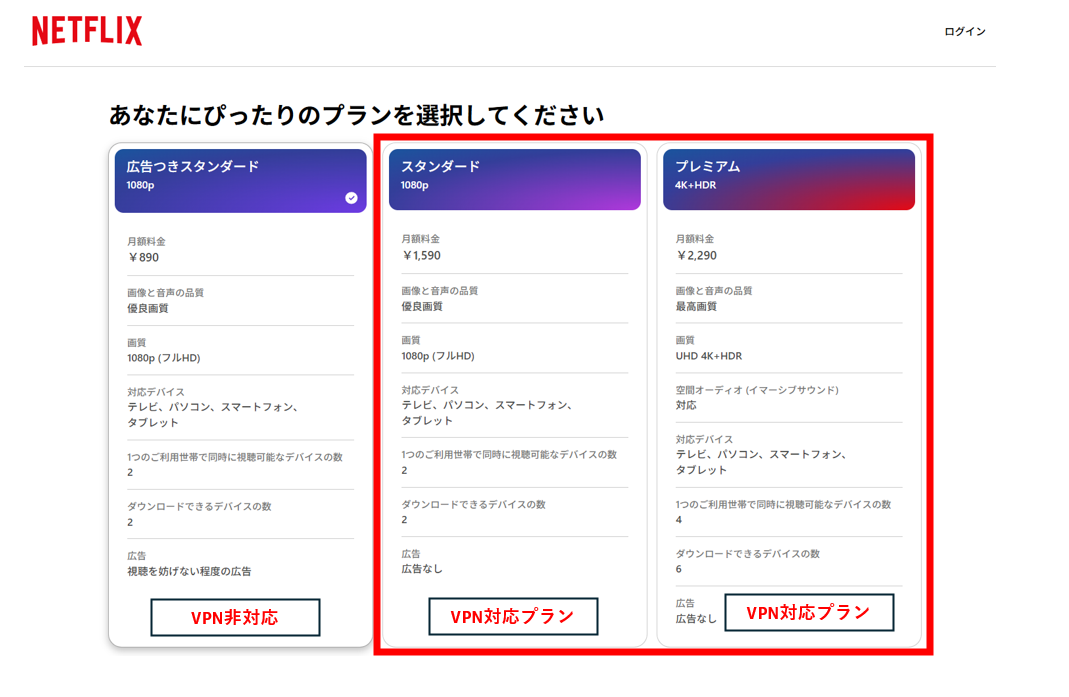The image size is (1069, 697).
Task: Open the ログイン login link
Action: pos(964,32)
